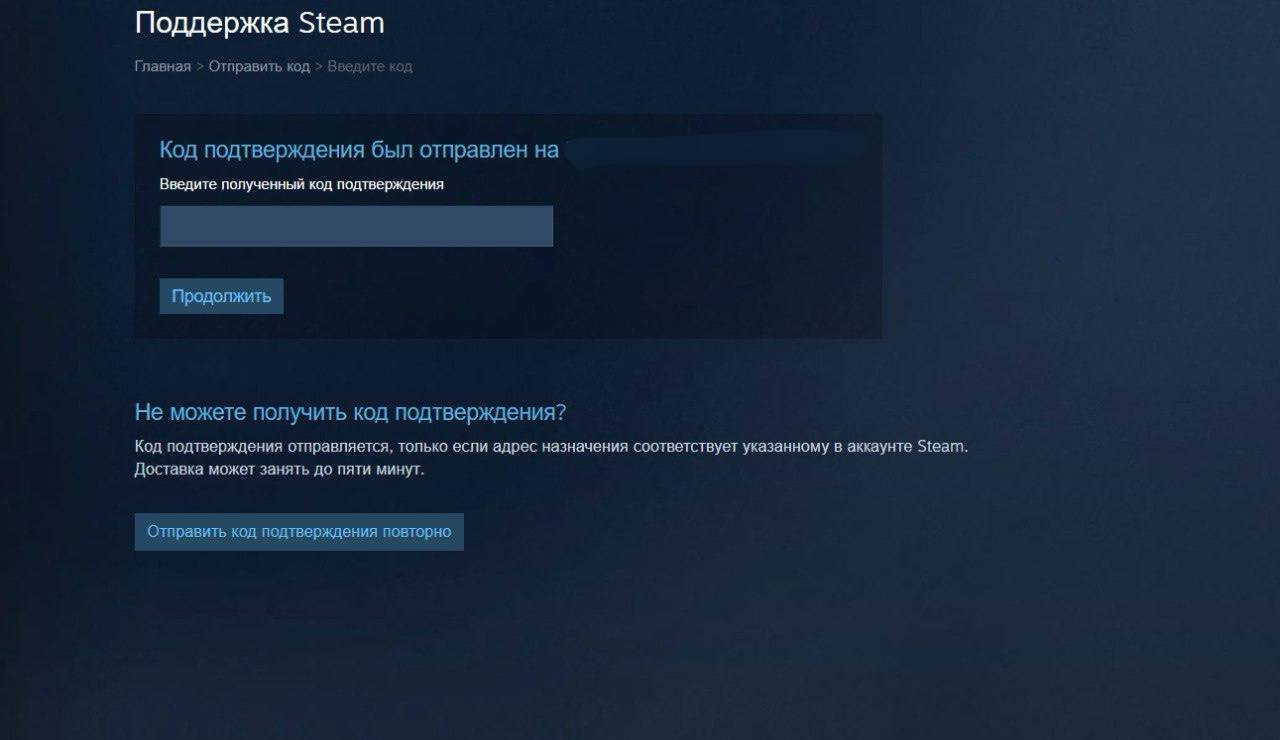Click the arrow separator after Главная

[x=200, y=66]
